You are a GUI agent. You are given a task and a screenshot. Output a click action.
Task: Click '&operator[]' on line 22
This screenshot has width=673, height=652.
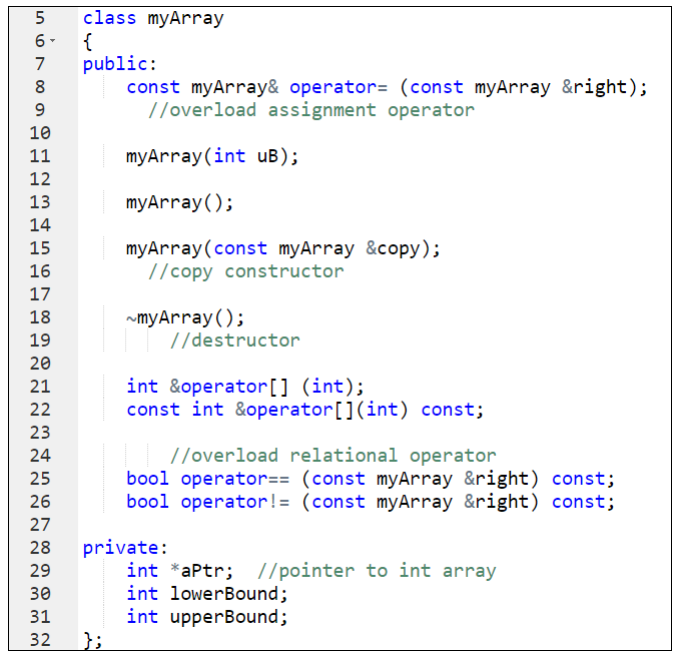point(294,410)
